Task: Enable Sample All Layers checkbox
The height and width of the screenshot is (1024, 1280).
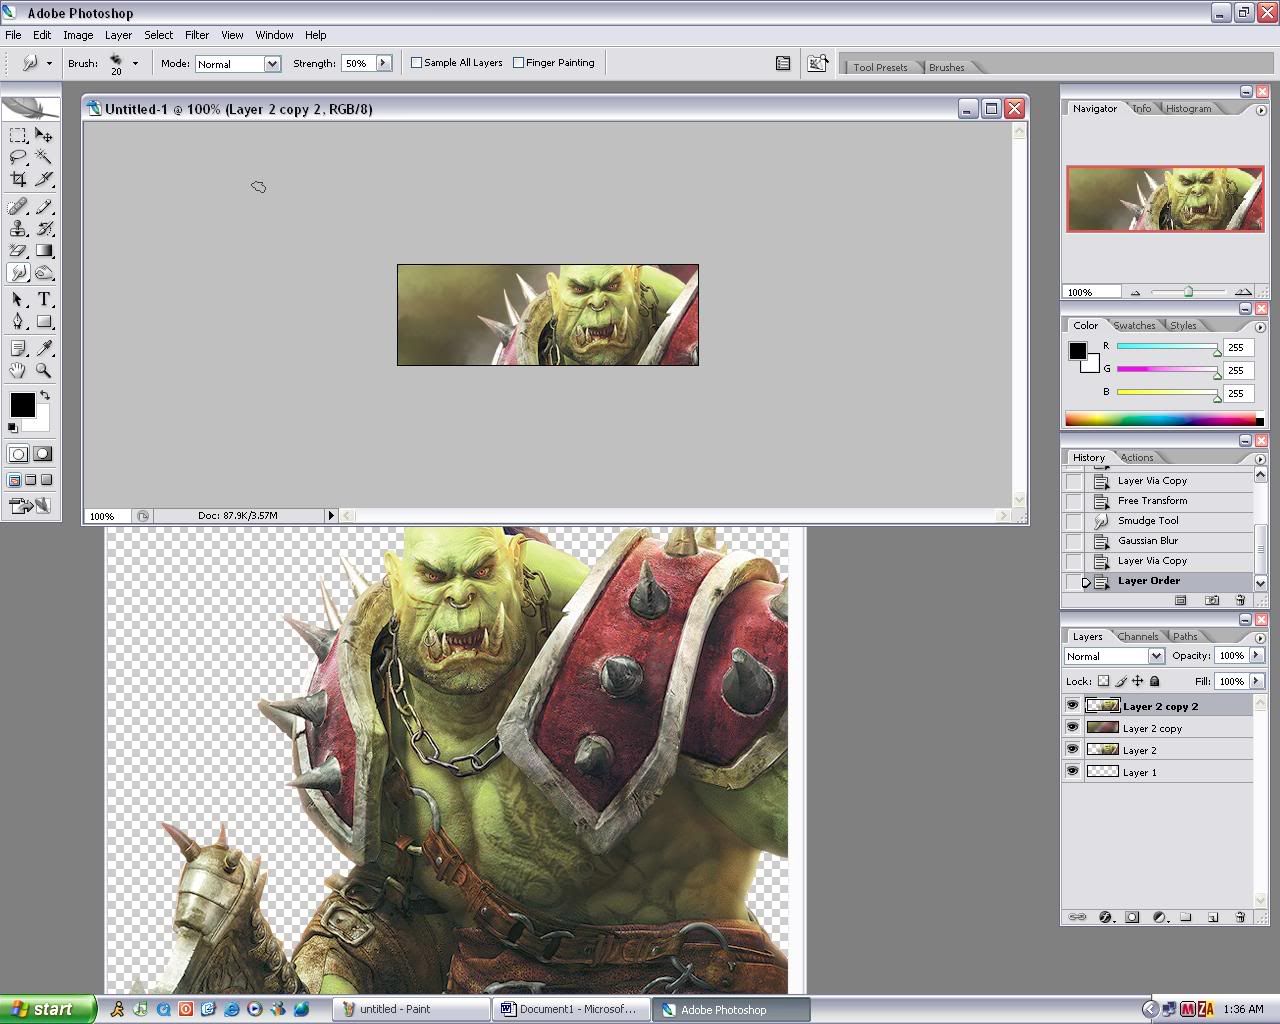Action: click(x=417, y=63)
